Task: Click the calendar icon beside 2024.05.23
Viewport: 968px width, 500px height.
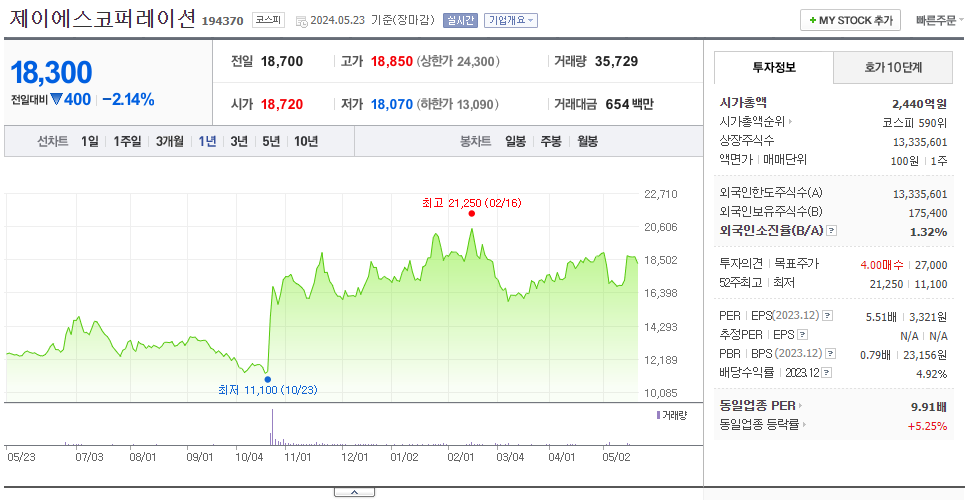Action: point(302,21)
